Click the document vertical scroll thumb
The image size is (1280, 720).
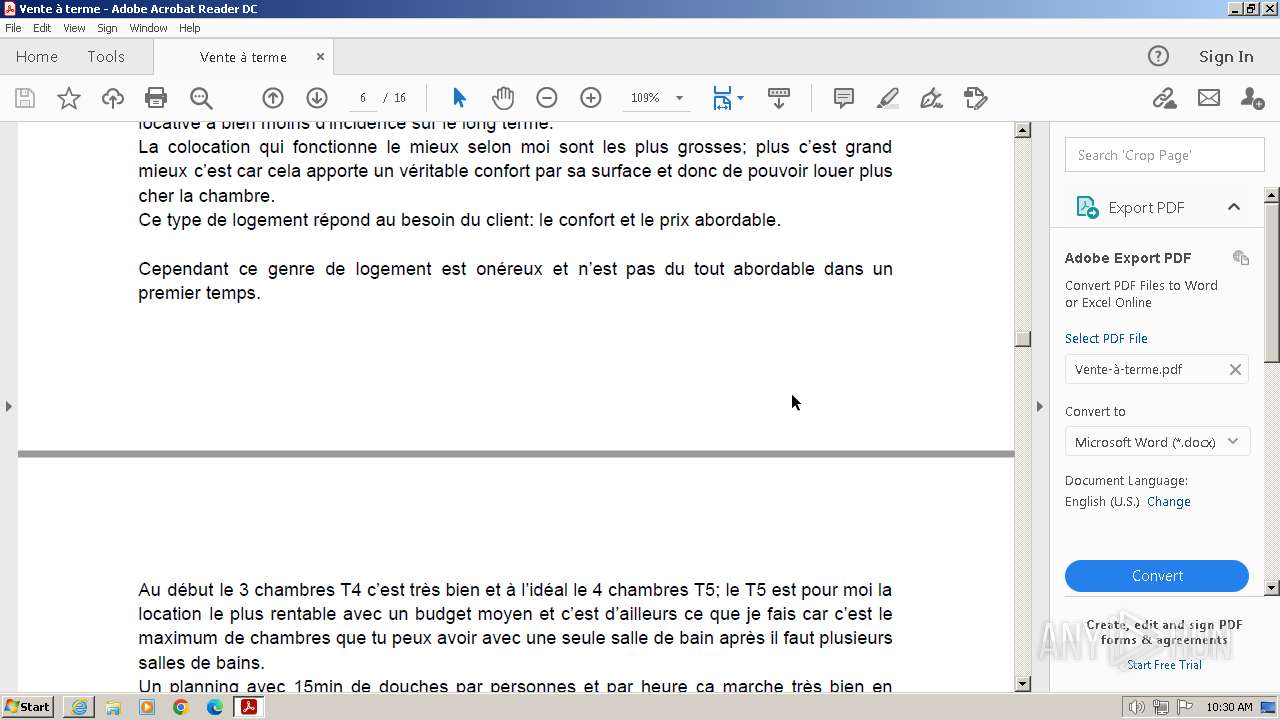(1022, 339)
